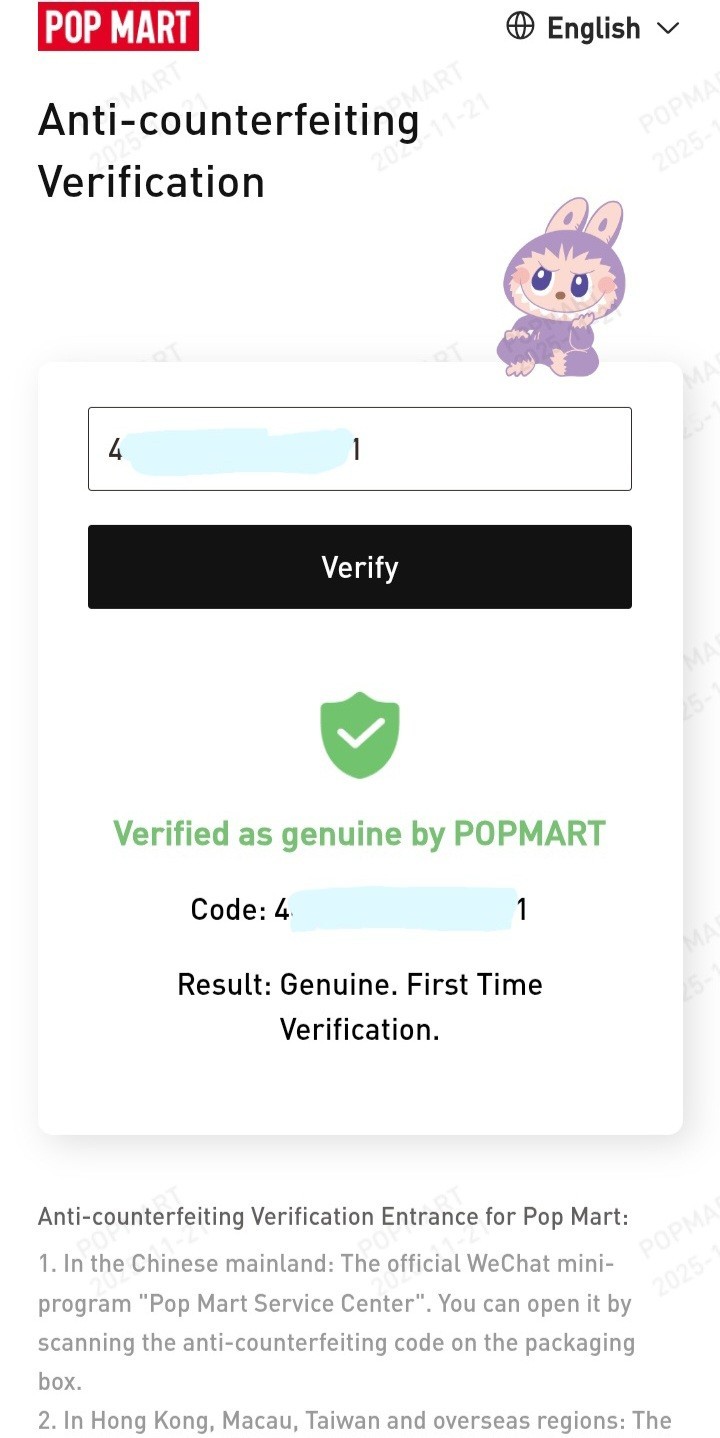Click the Result: Genuine. First Time Verification text
720x1438 pixels.
point(360,1007)
